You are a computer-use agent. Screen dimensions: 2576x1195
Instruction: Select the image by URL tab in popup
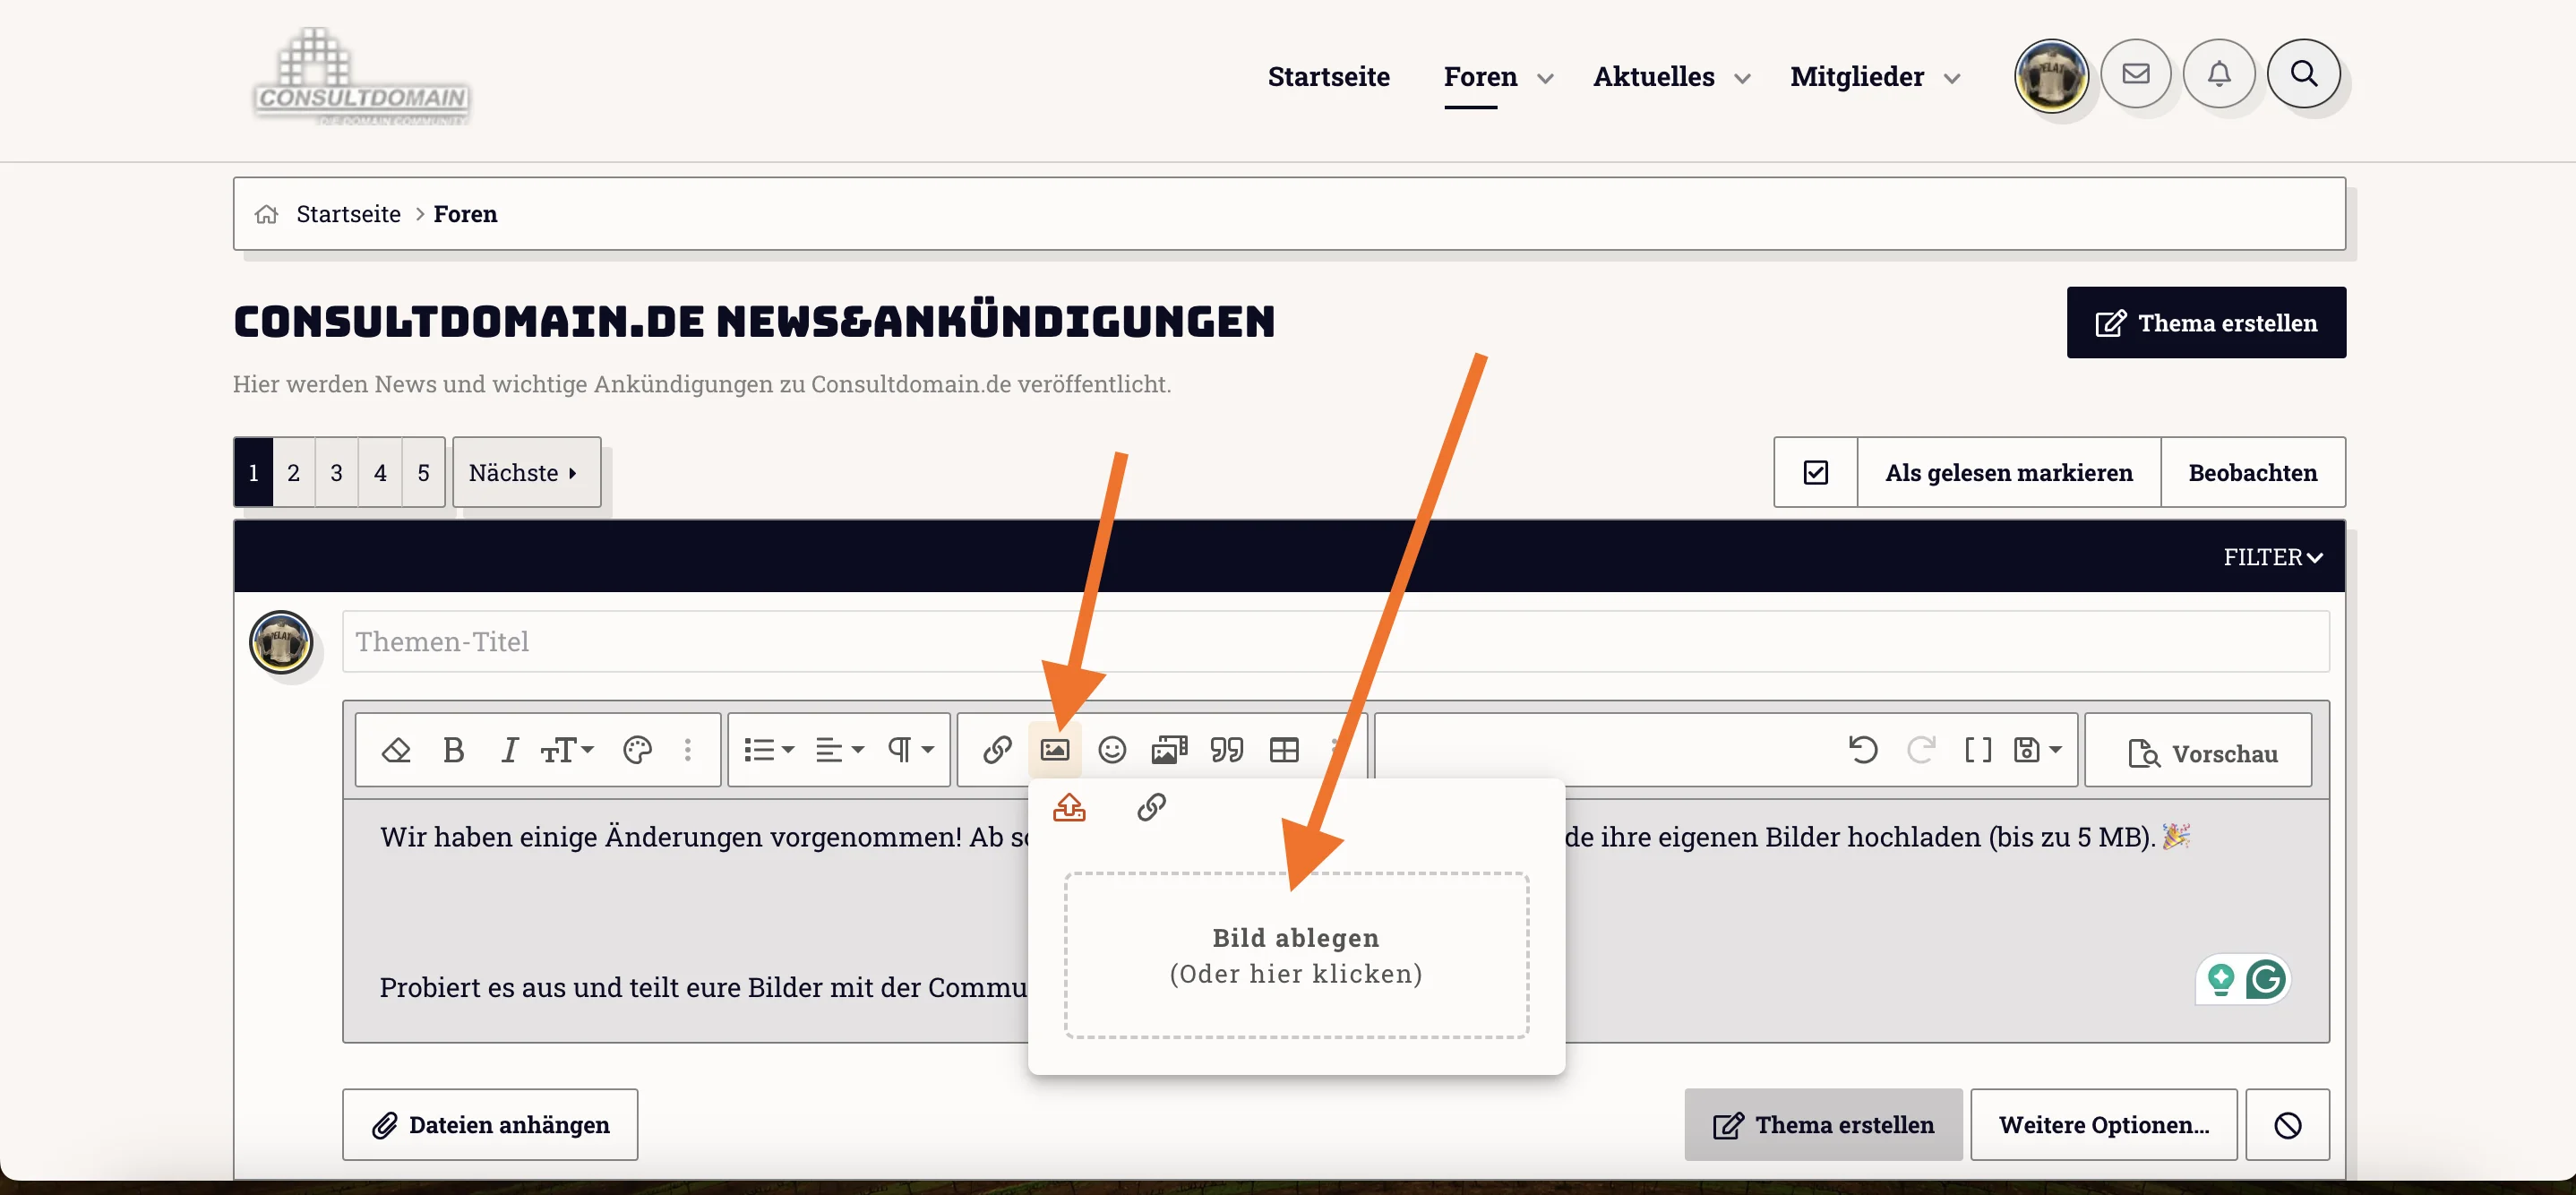1151,807
